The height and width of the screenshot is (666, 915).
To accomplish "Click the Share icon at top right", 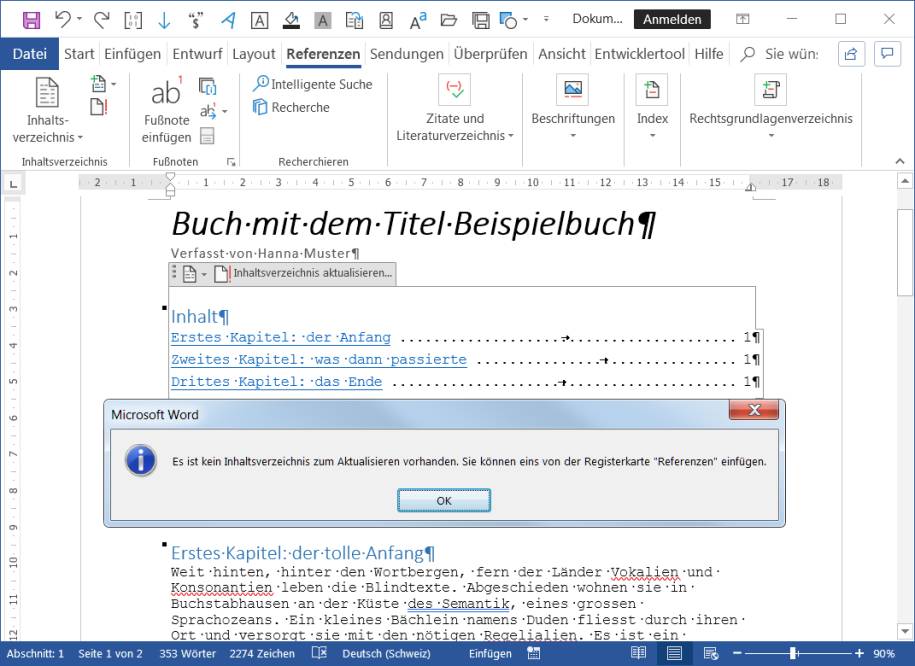I will point(850,54).
